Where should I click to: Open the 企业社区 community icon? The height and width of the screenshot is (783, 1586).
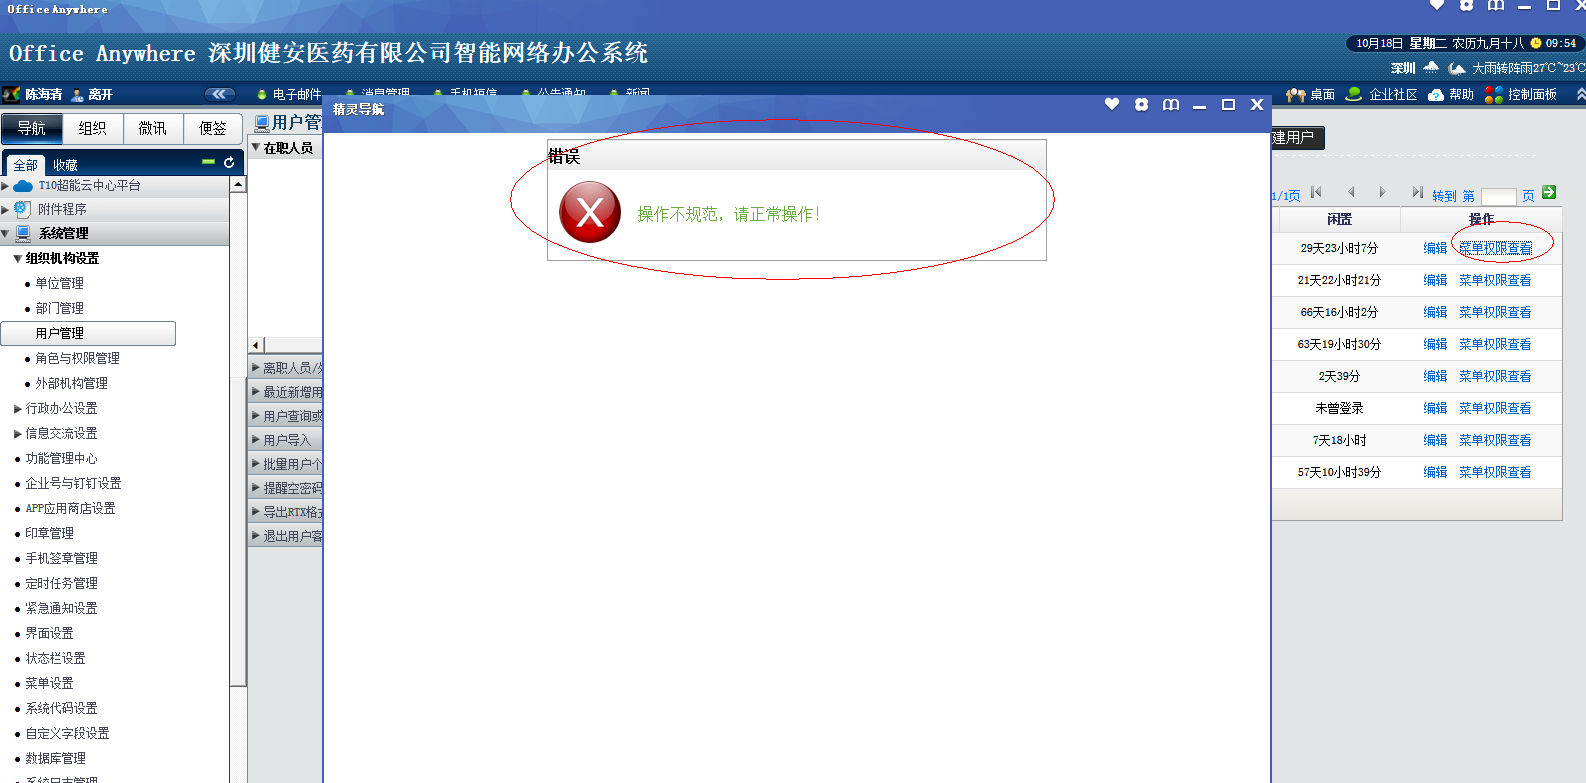(x=1354, y=94)
